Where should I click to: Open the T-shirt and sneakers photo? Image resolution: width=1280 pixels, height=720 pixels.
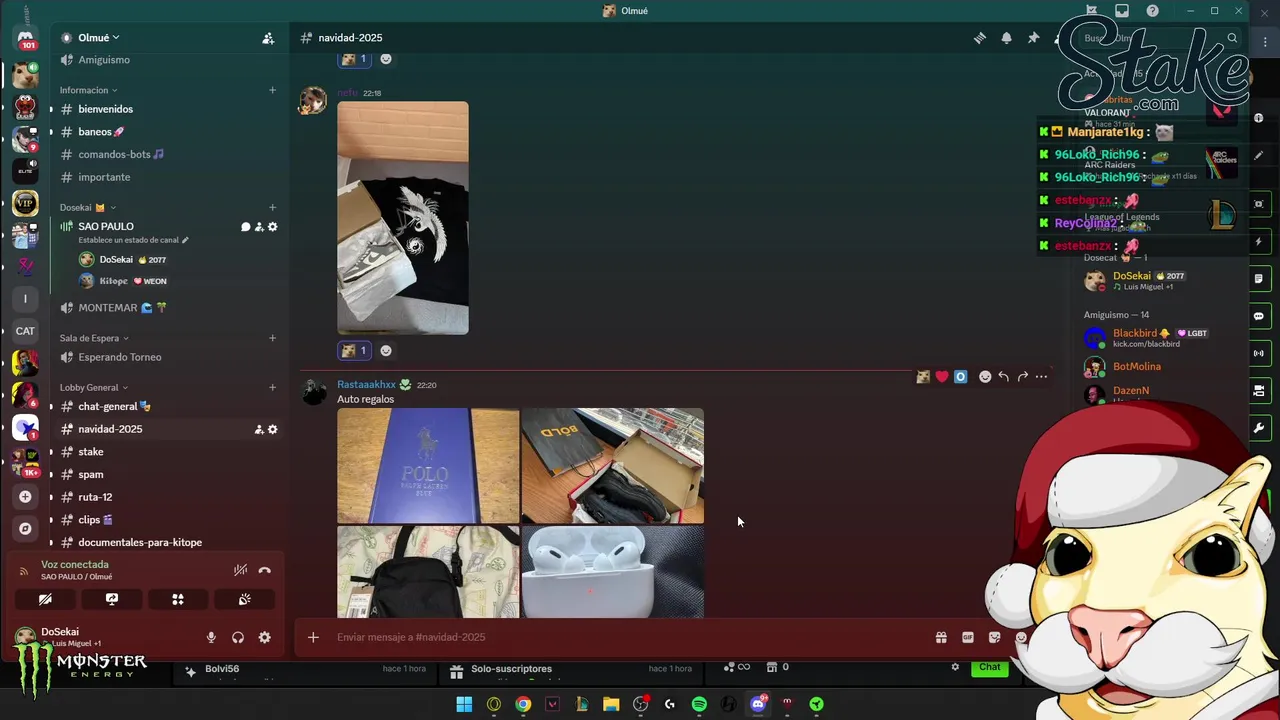[x=403, y=218]
